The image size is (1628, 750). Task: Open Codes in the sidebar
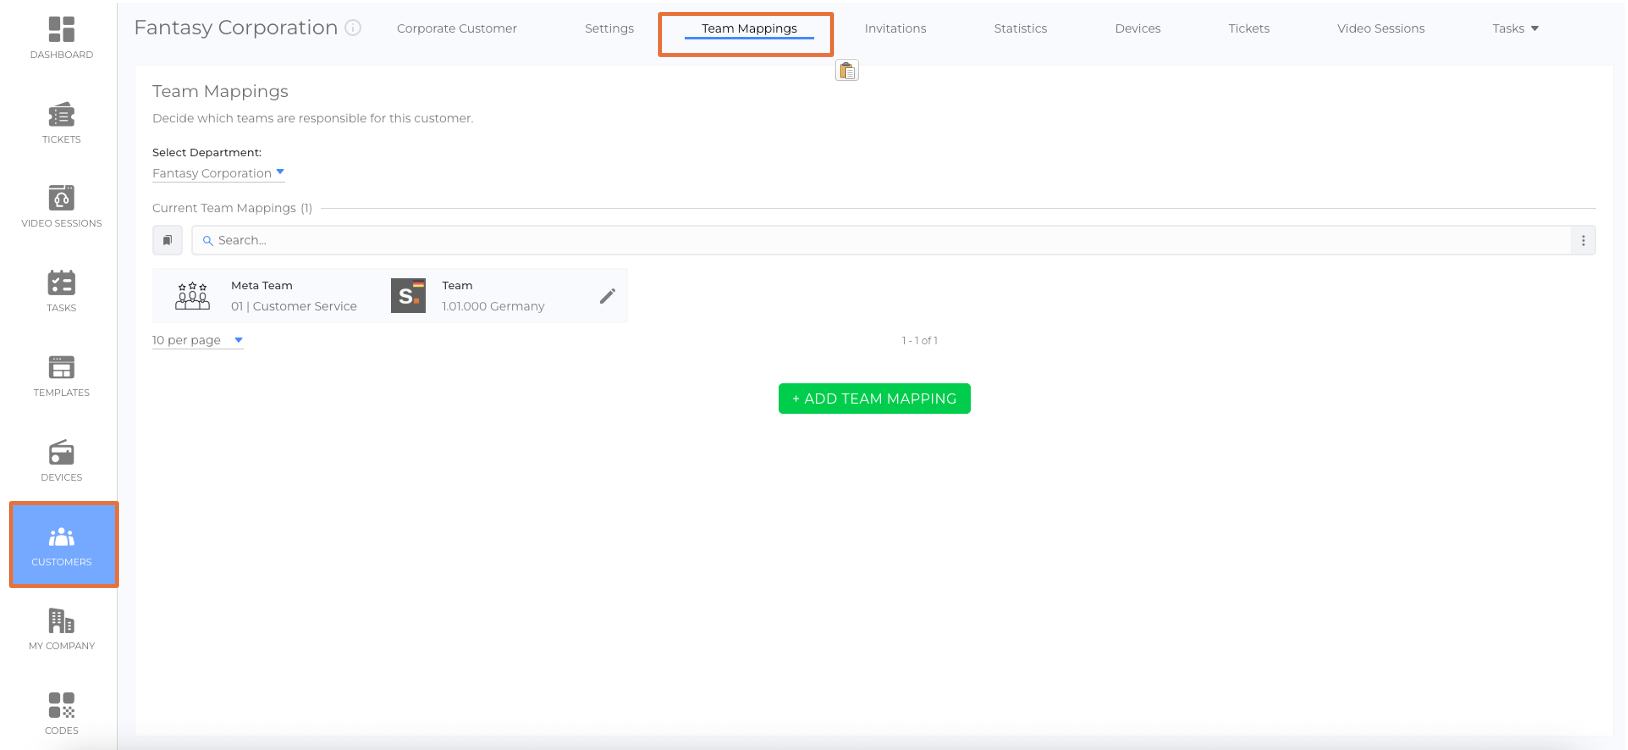[x=61, y=714]
